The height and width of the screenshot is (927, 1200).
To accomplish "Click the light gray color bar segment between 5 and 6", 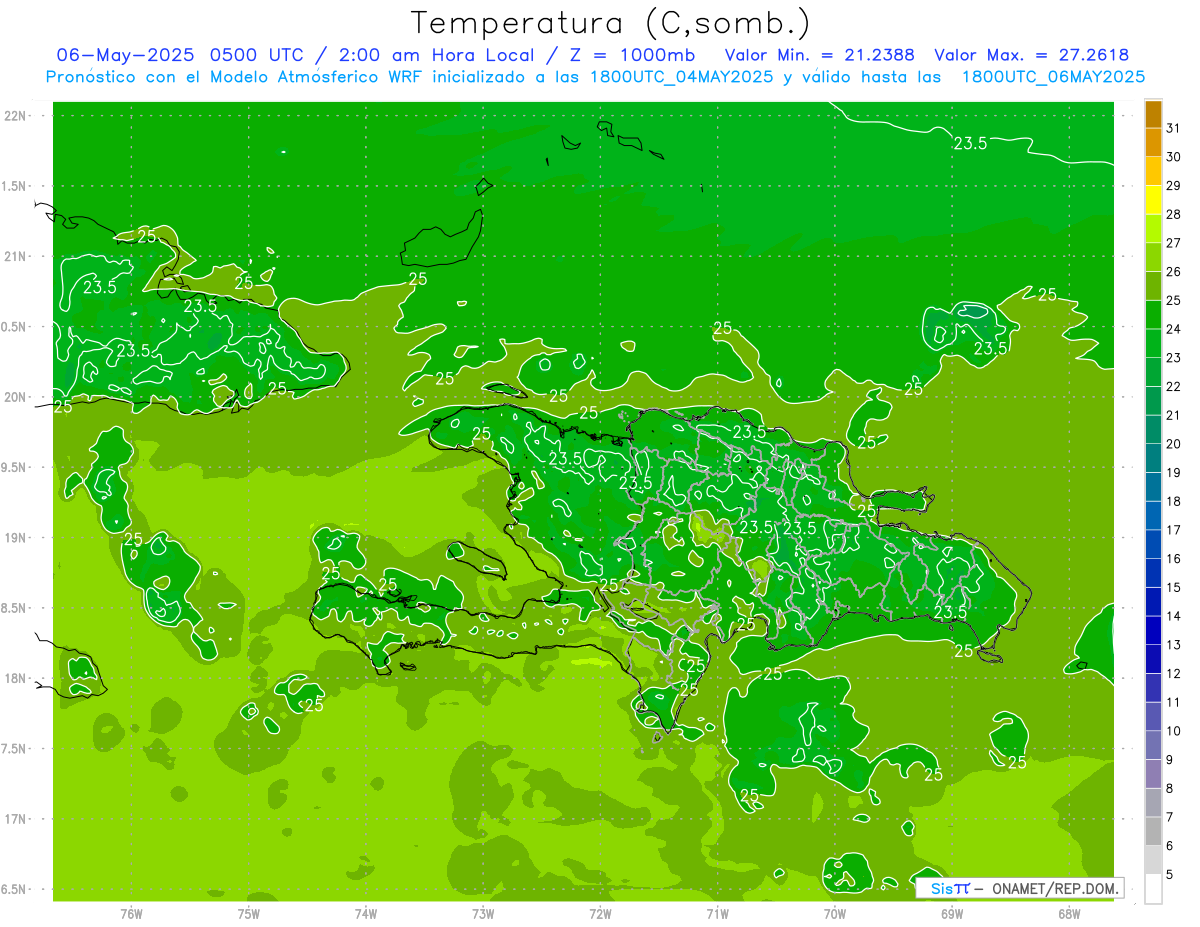I will coord(1153,860).
